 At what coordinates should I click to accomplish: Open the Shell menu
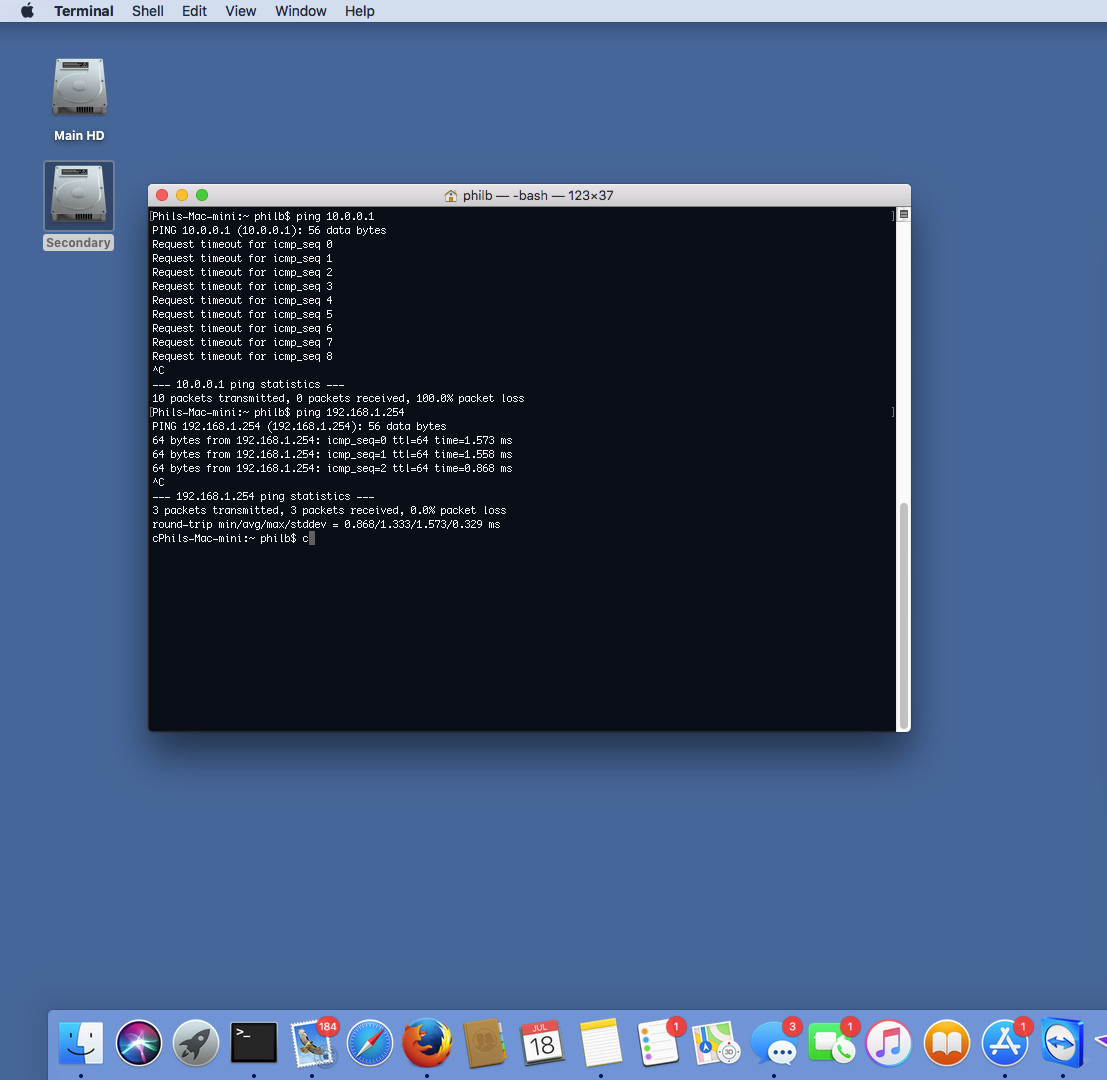pyautogui.click(x=148, y=11)
